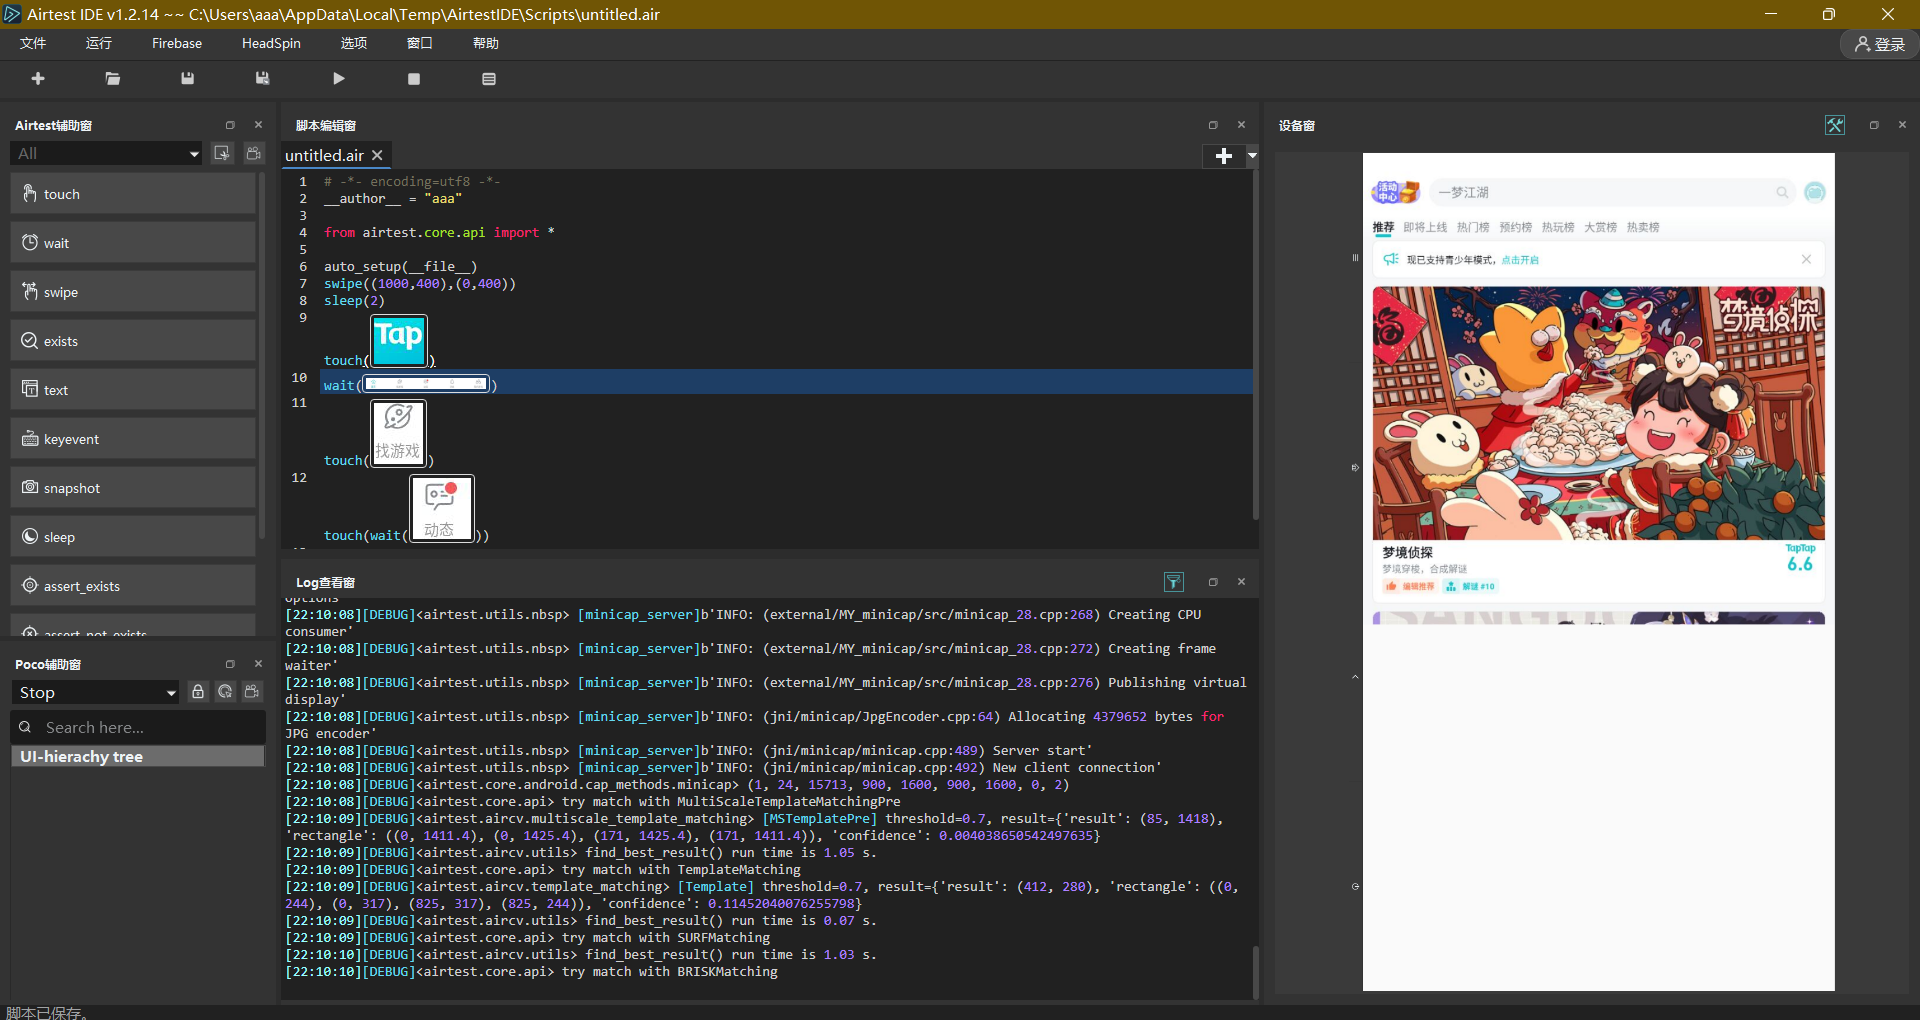The width and height of the screenshot is (1920, 1020).
Task: Tap the 预约榜 tab on device
Action: (x=1515, y=228)
